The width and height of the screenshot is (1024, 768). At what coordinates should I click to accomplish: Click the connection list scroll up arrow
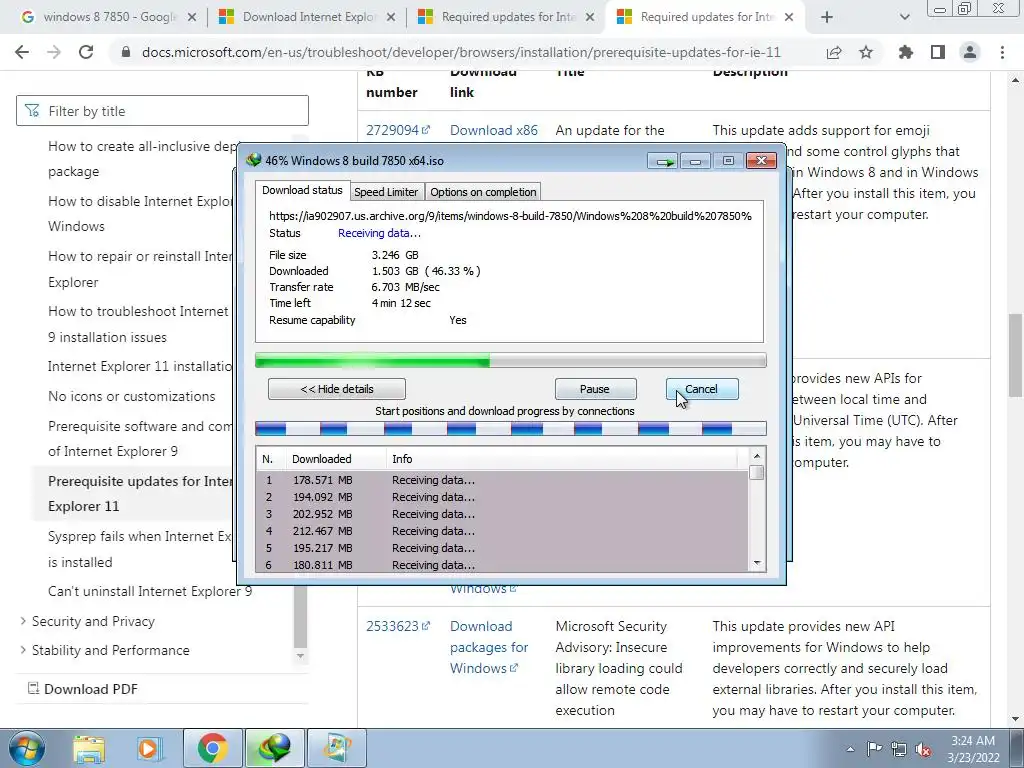point(757,456)
